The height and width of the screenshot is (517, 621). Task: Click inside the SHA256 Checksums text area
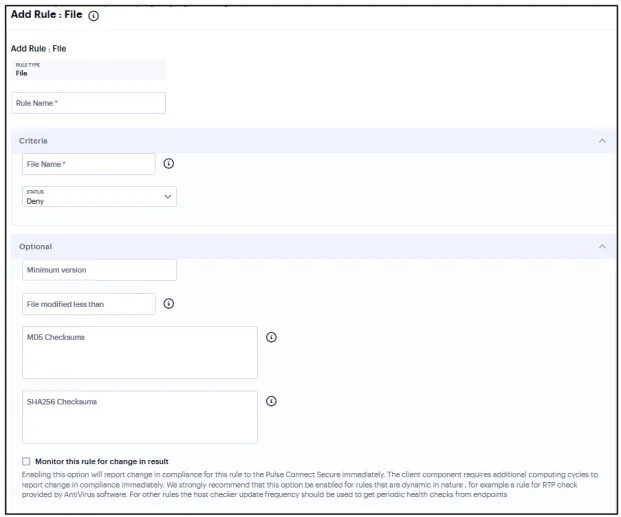click(x=140, y=417)
